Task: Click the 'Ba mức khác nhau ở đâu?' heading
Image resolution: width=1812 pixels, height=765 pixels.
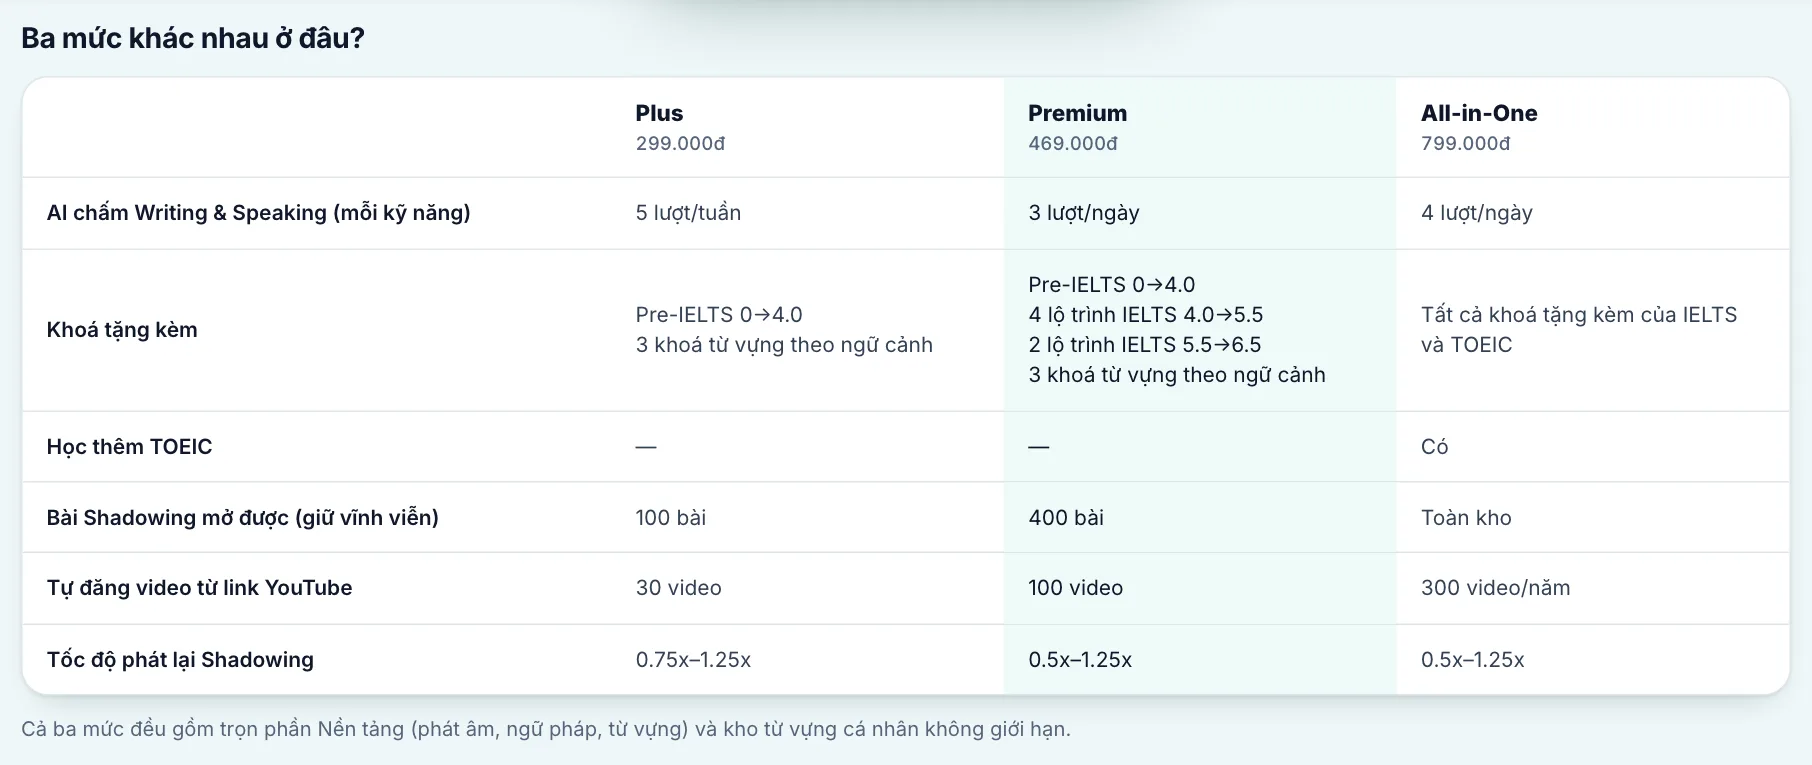Action: pos(193,38)
